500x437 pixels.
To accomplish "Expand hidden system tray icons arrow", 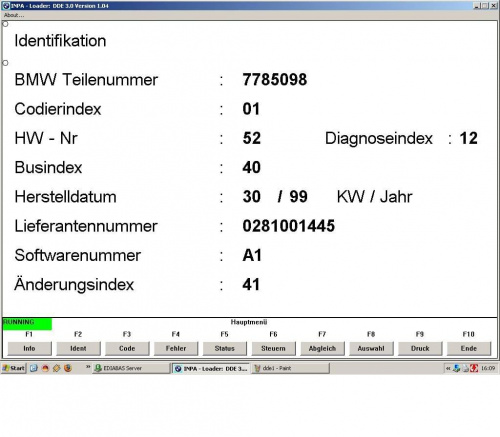I will click(x=448, y=368).
